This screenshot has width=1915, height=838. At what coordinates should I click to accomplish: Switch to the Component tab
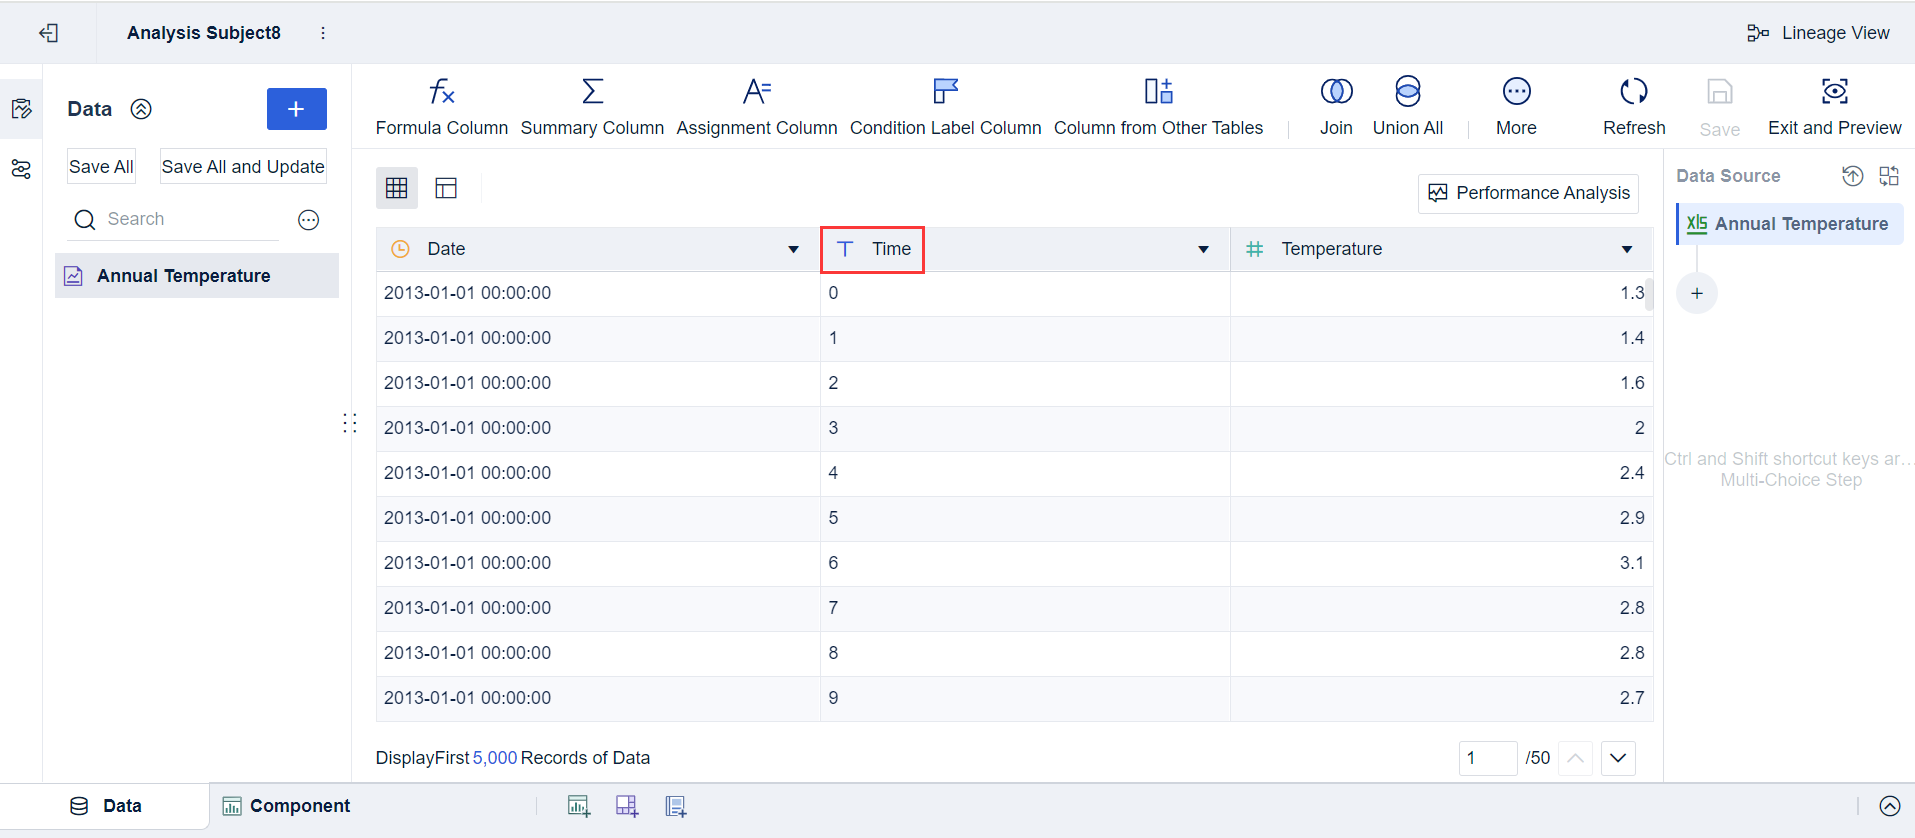pyautogui.click(x=287, y=806)
